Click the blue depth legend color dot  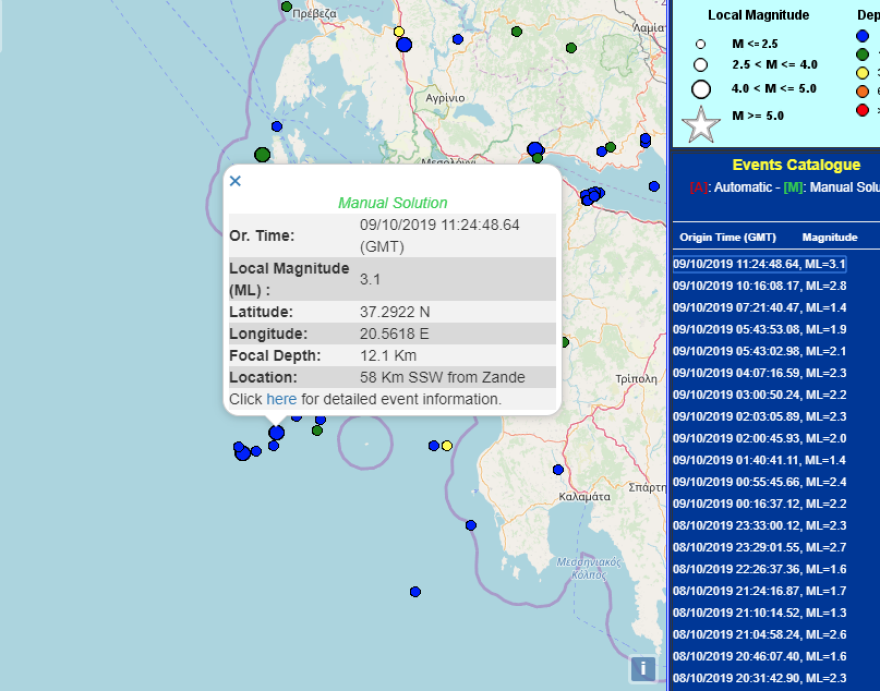[863, 36]
